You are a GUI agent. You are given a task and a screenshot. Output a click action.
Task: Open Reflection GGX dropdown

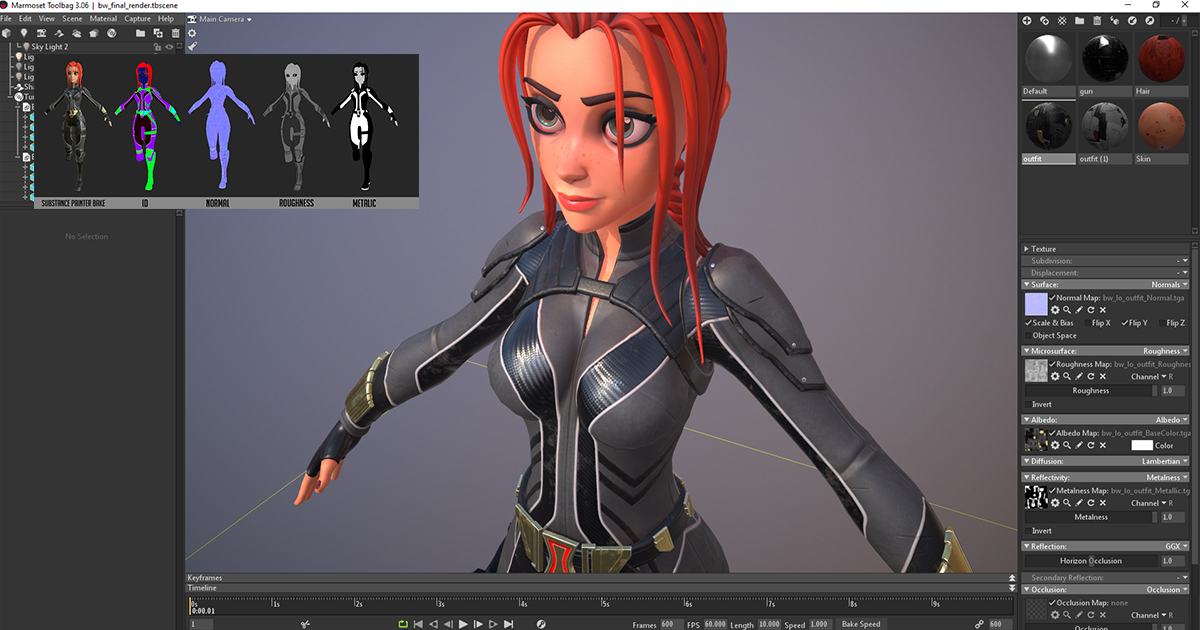point(1177,546)
